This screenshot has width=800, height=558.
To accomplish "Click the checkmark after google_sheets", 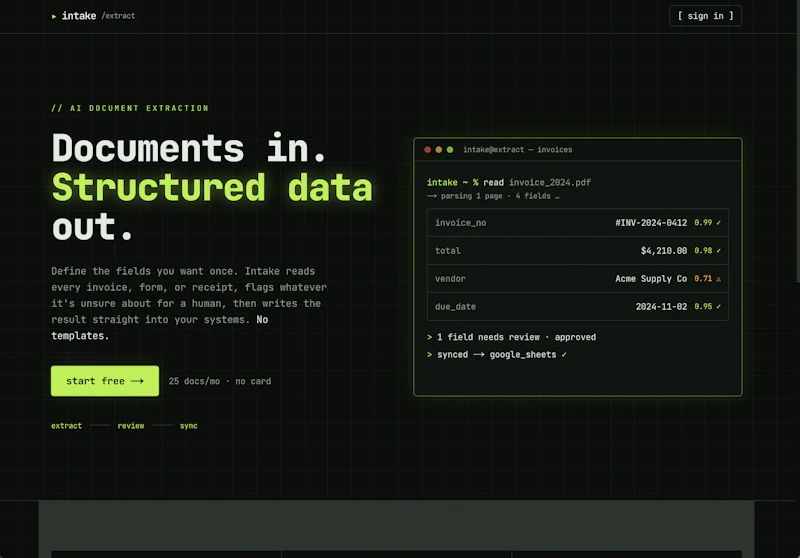I will pyautogui.click(x=564, y=354).
